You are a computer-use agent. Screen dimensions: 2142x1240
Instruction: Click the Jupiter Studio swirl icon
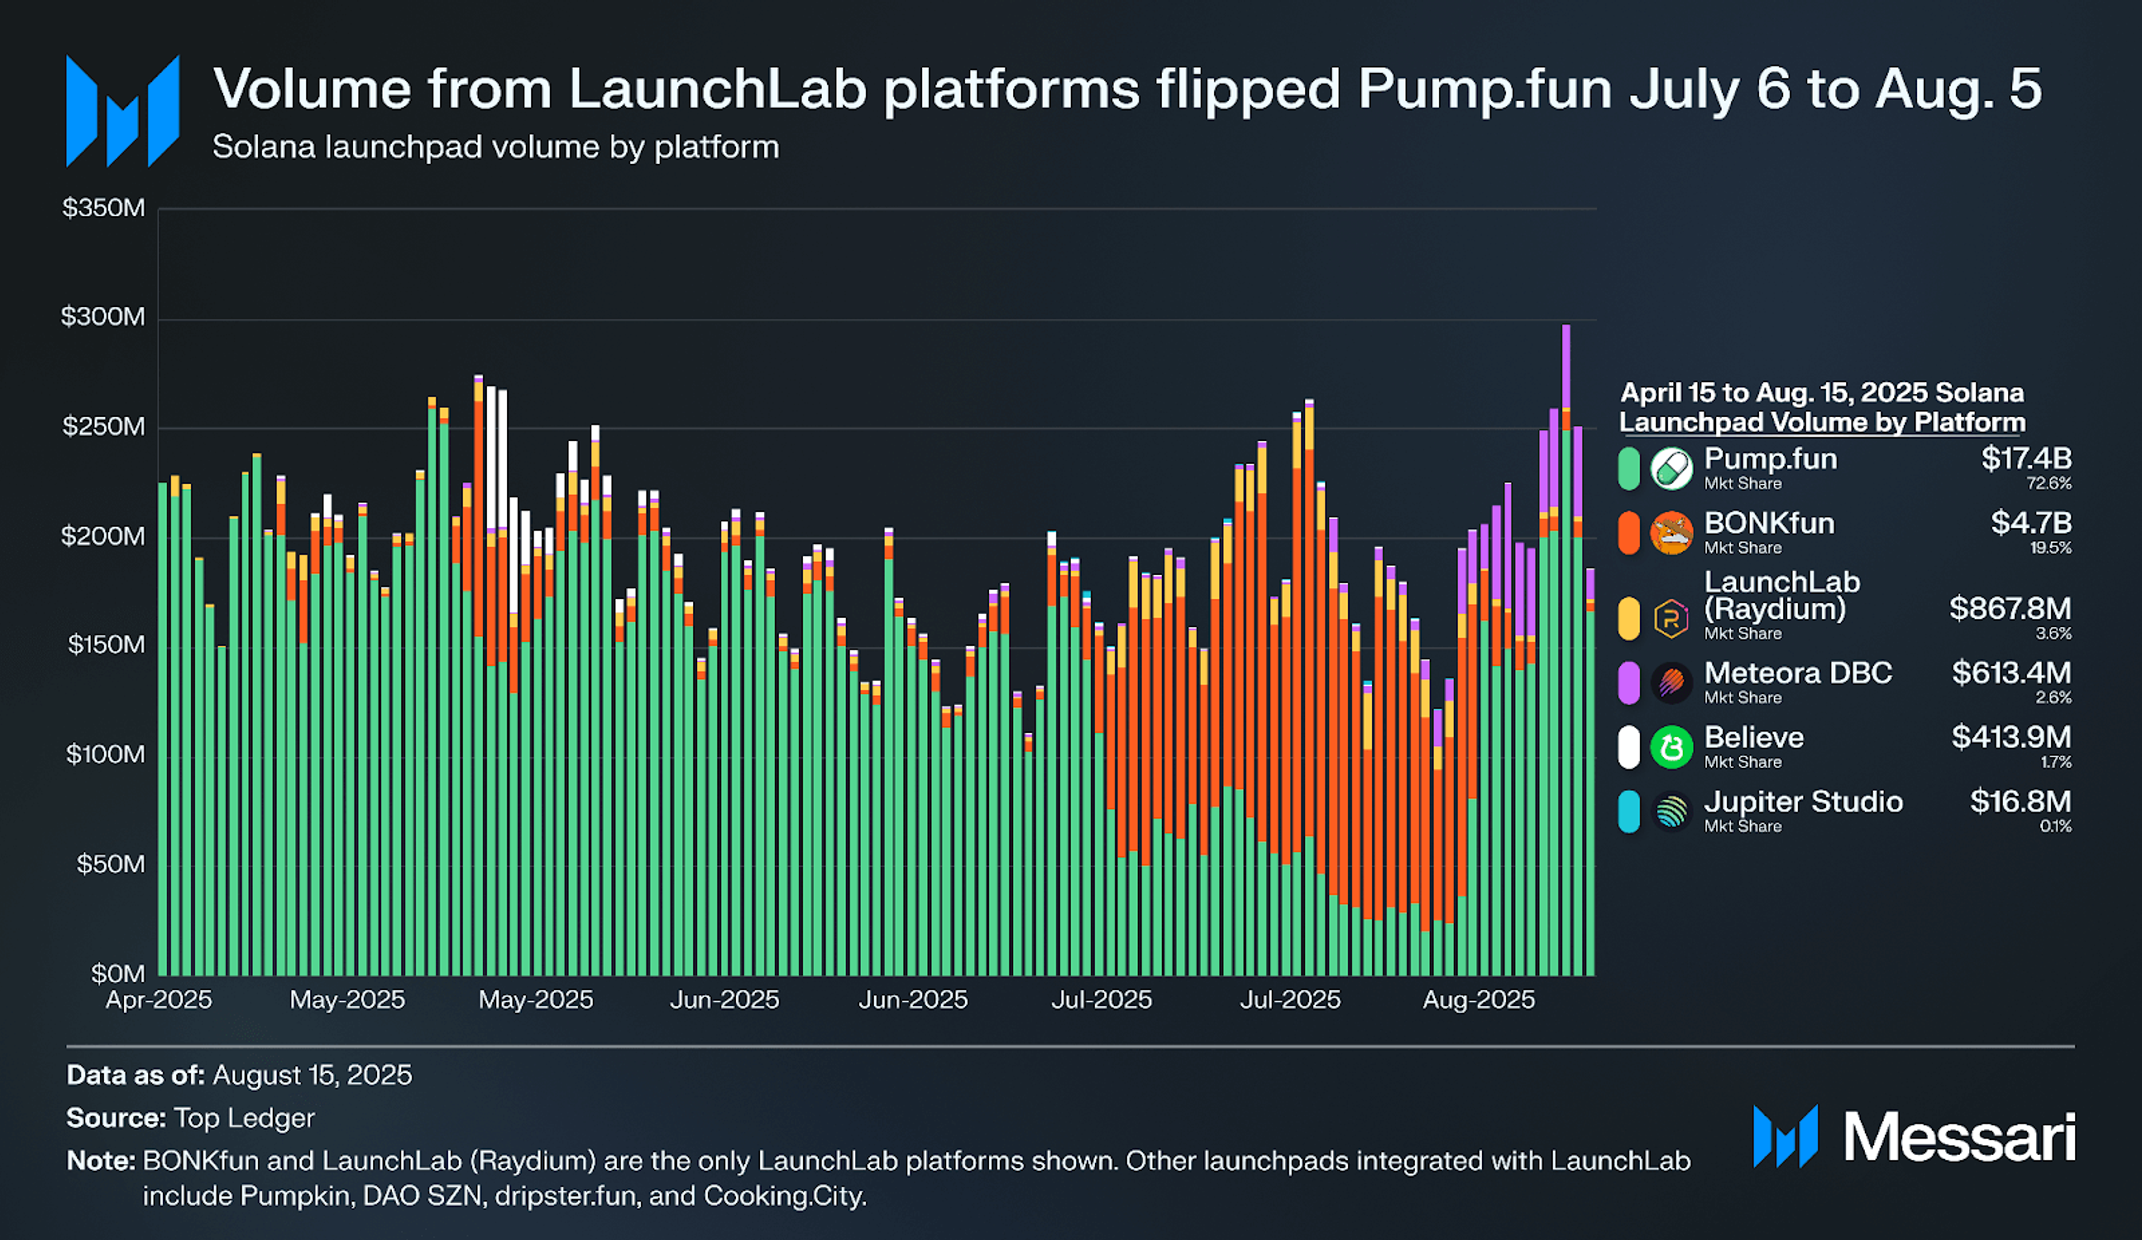tap(1671, 811)
